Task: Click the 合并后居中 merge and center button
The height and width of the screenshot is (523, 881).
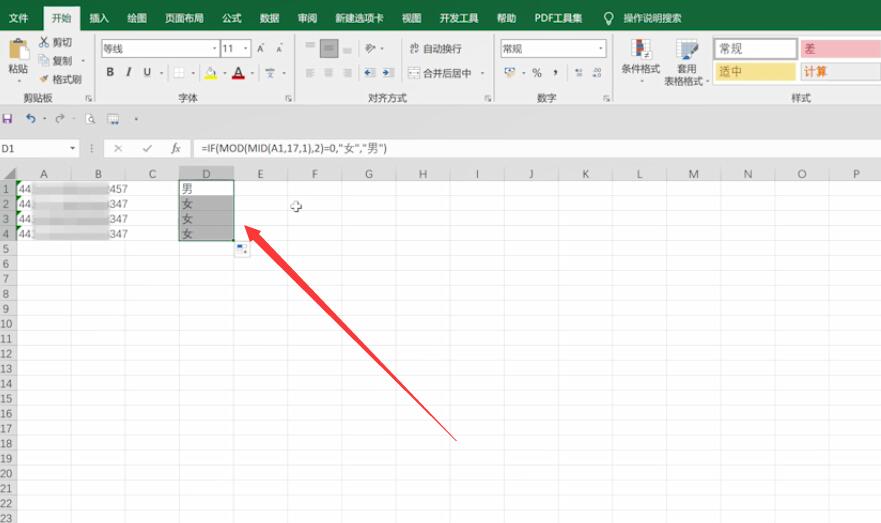Action: (440, 73)
